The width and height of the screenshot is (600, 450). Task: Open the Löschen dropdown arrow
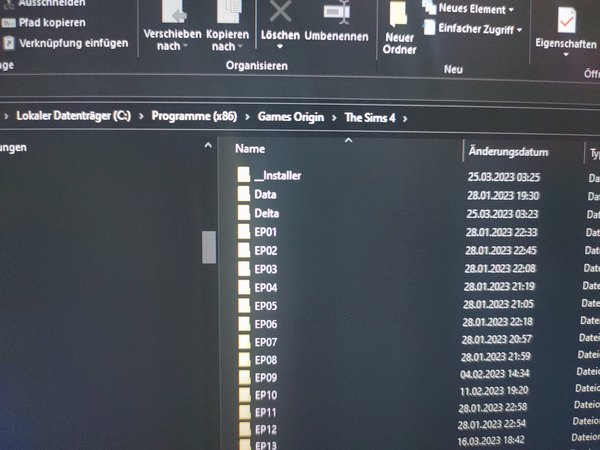pos(280,47)
